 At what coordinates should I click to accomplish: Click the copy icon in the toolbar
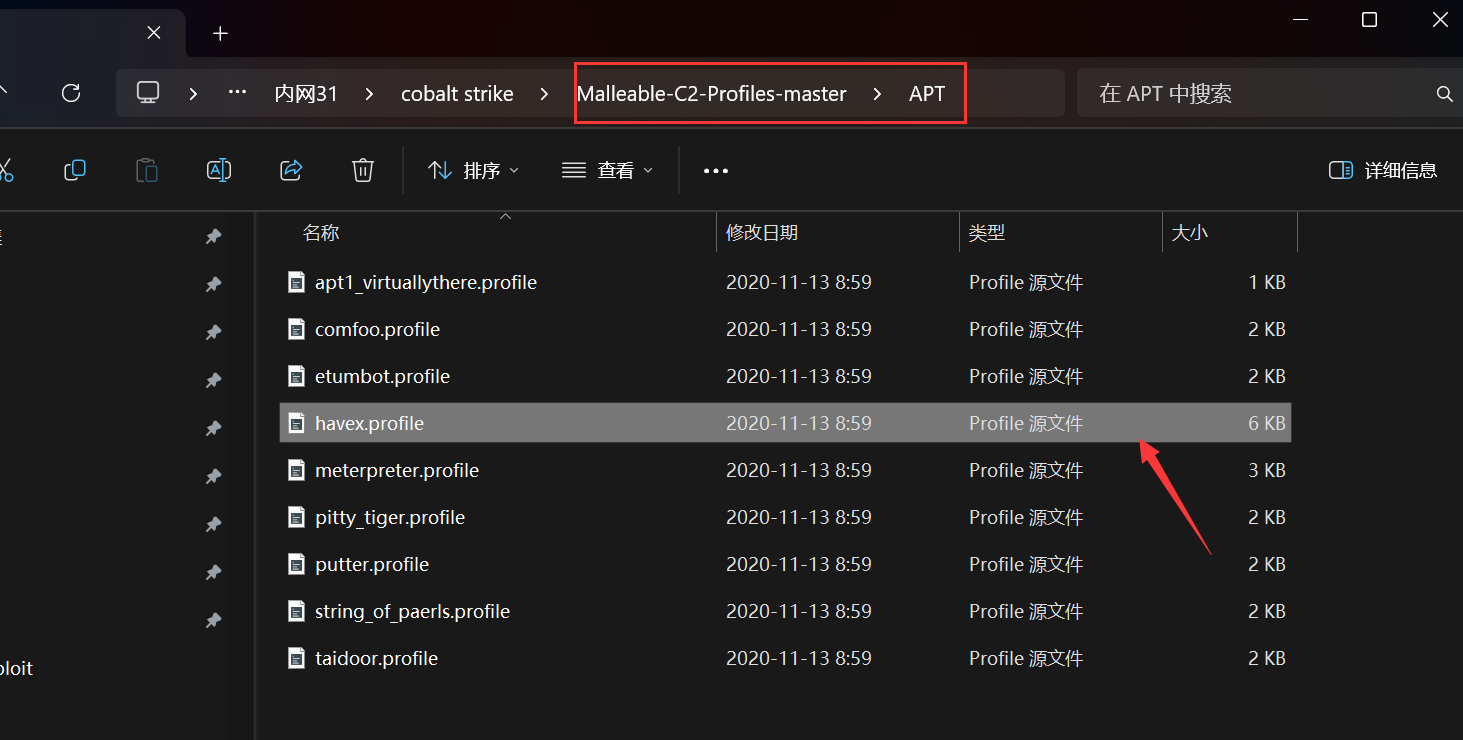75,170
